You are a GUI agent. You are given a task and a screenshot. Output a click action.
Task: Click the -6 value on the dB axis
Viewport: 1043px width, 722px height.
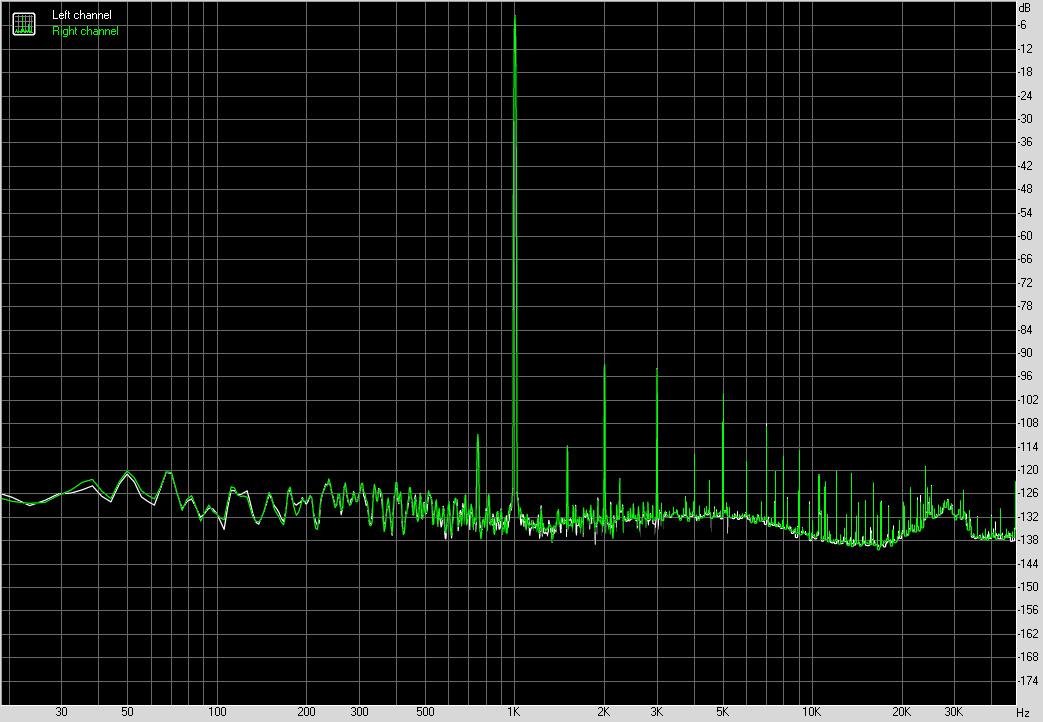click(1024, 25)
